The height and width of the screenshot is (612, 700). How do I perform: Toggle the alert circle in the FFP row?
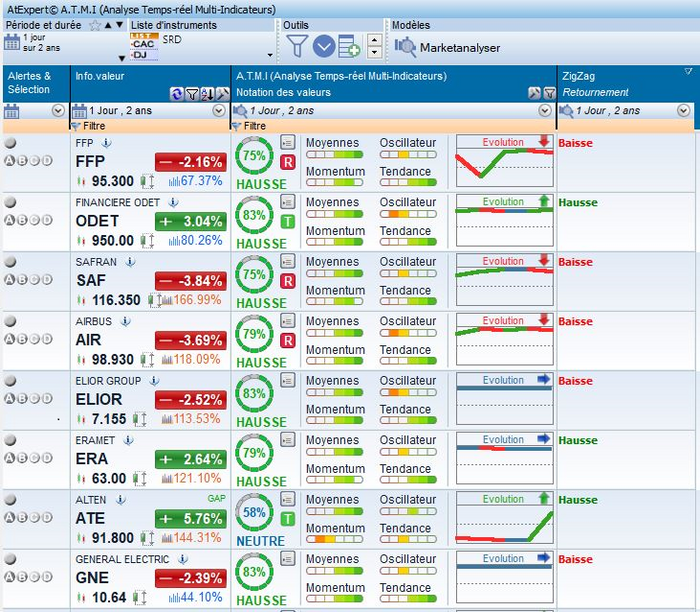pyautogui.click(x=10, y=143)
